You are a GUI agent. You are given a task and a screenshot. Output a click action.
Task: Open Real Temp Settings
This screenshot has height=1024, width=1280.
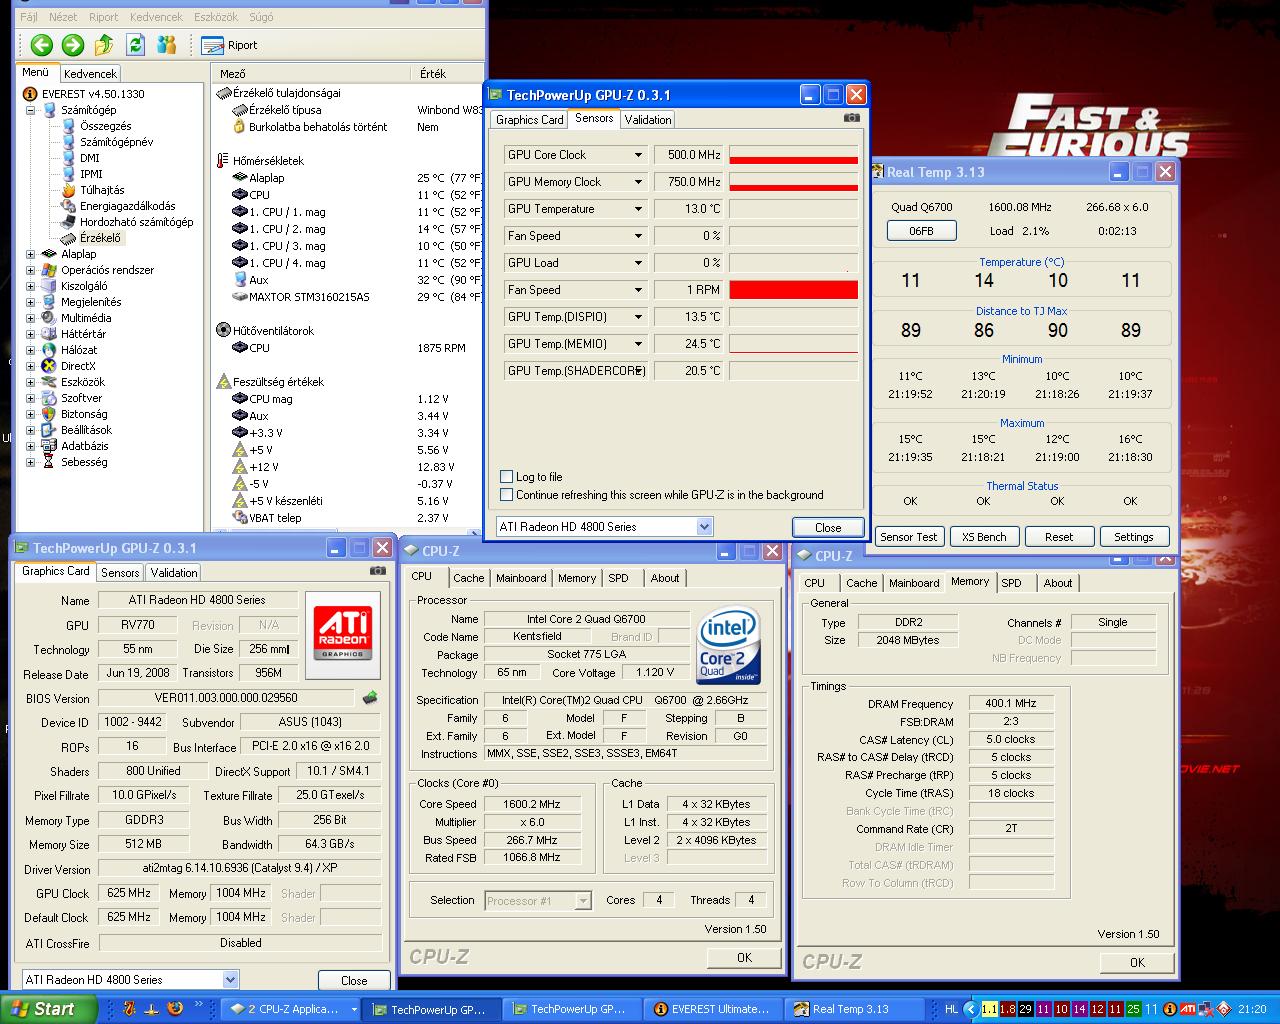coord(1134,537)
